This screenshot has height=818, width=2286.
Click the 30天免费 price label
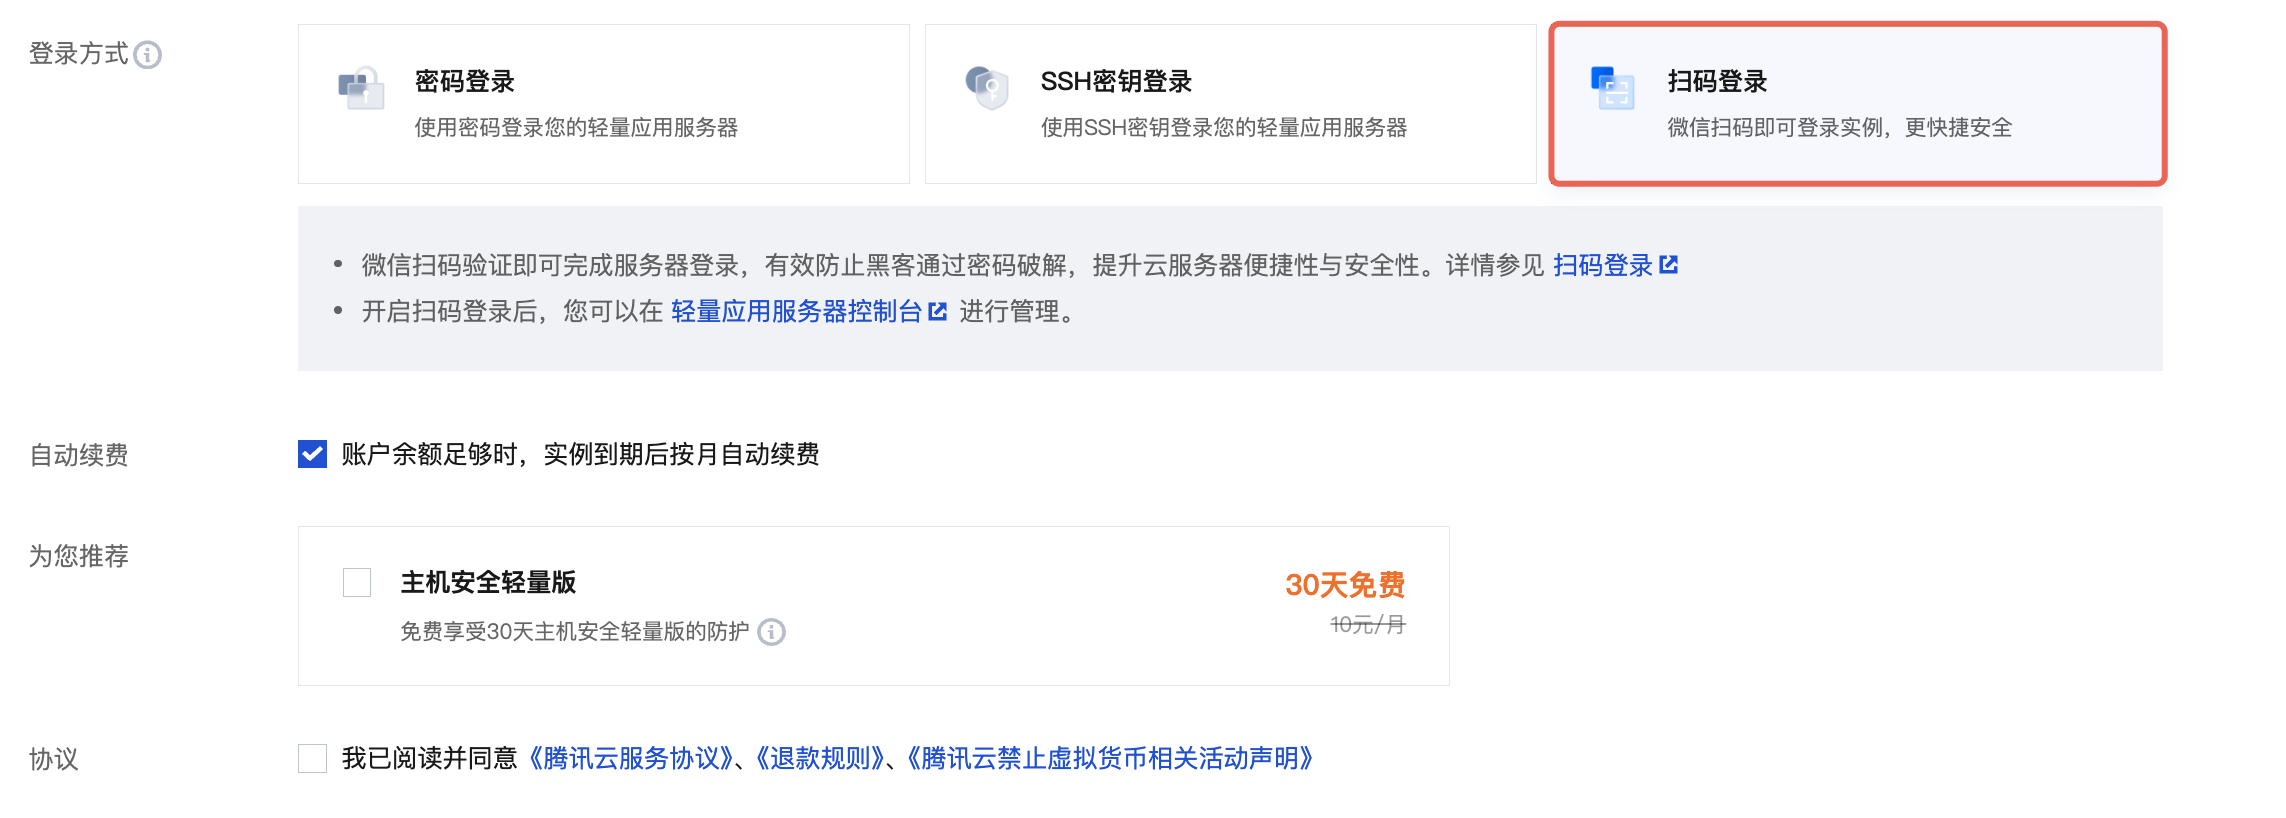click(1344, 585)
